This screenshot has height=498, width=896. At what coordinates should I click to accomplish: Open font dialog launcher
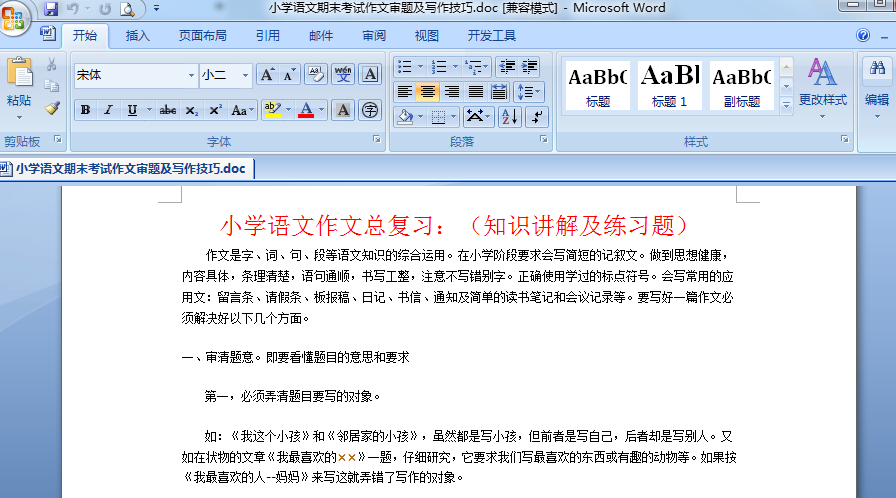(377, 139)
